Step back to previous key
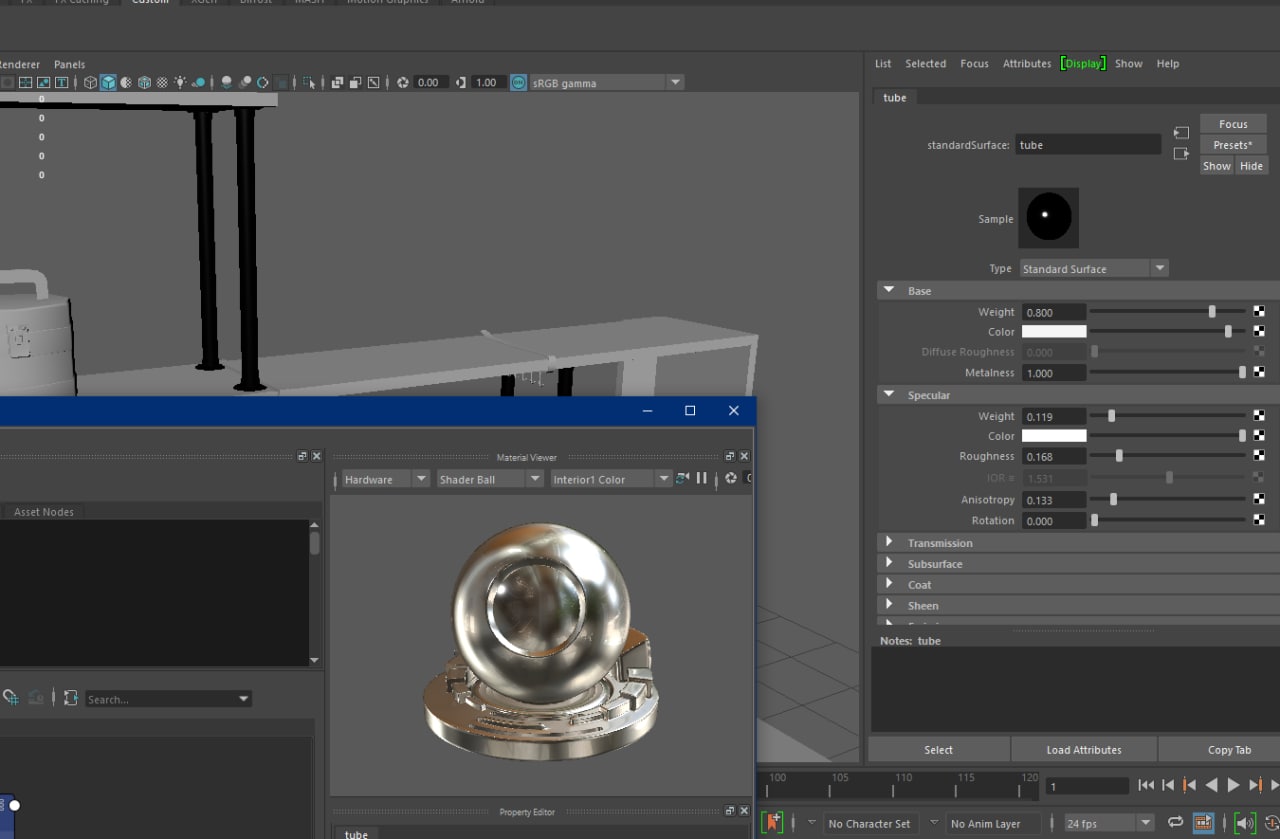This screenshot has width=1280, height=839. coord(1189,786)
